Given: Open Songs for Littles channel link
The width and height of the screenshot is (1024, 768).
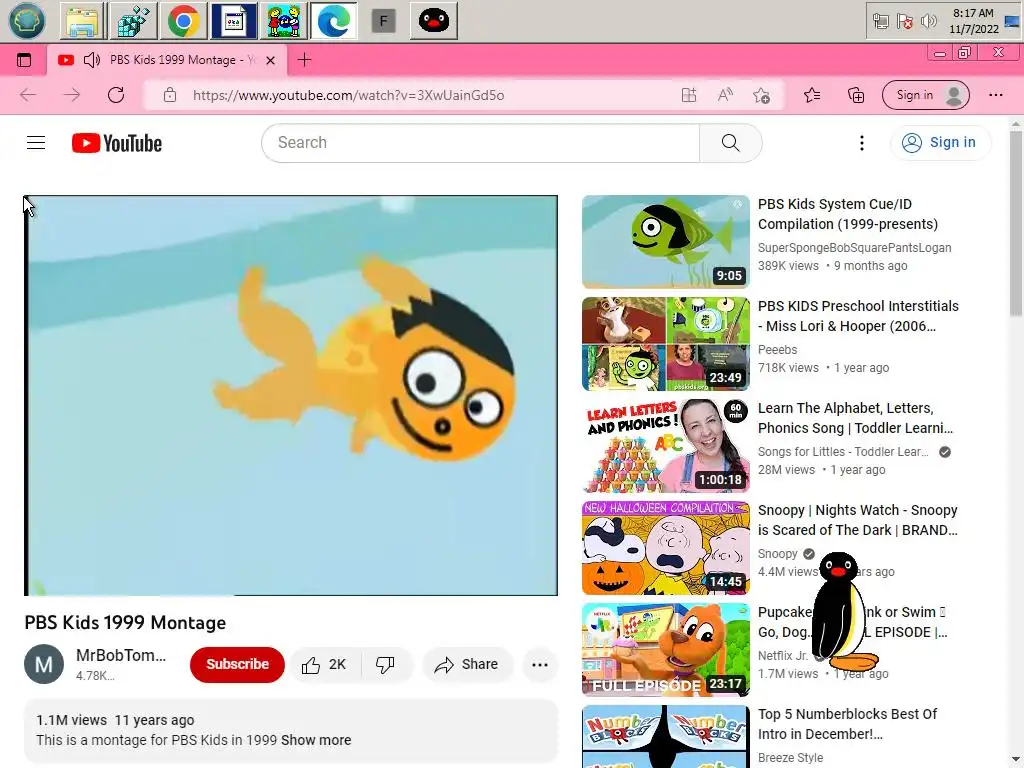Looking at the screenshot, I should click(x=842, y=451).
